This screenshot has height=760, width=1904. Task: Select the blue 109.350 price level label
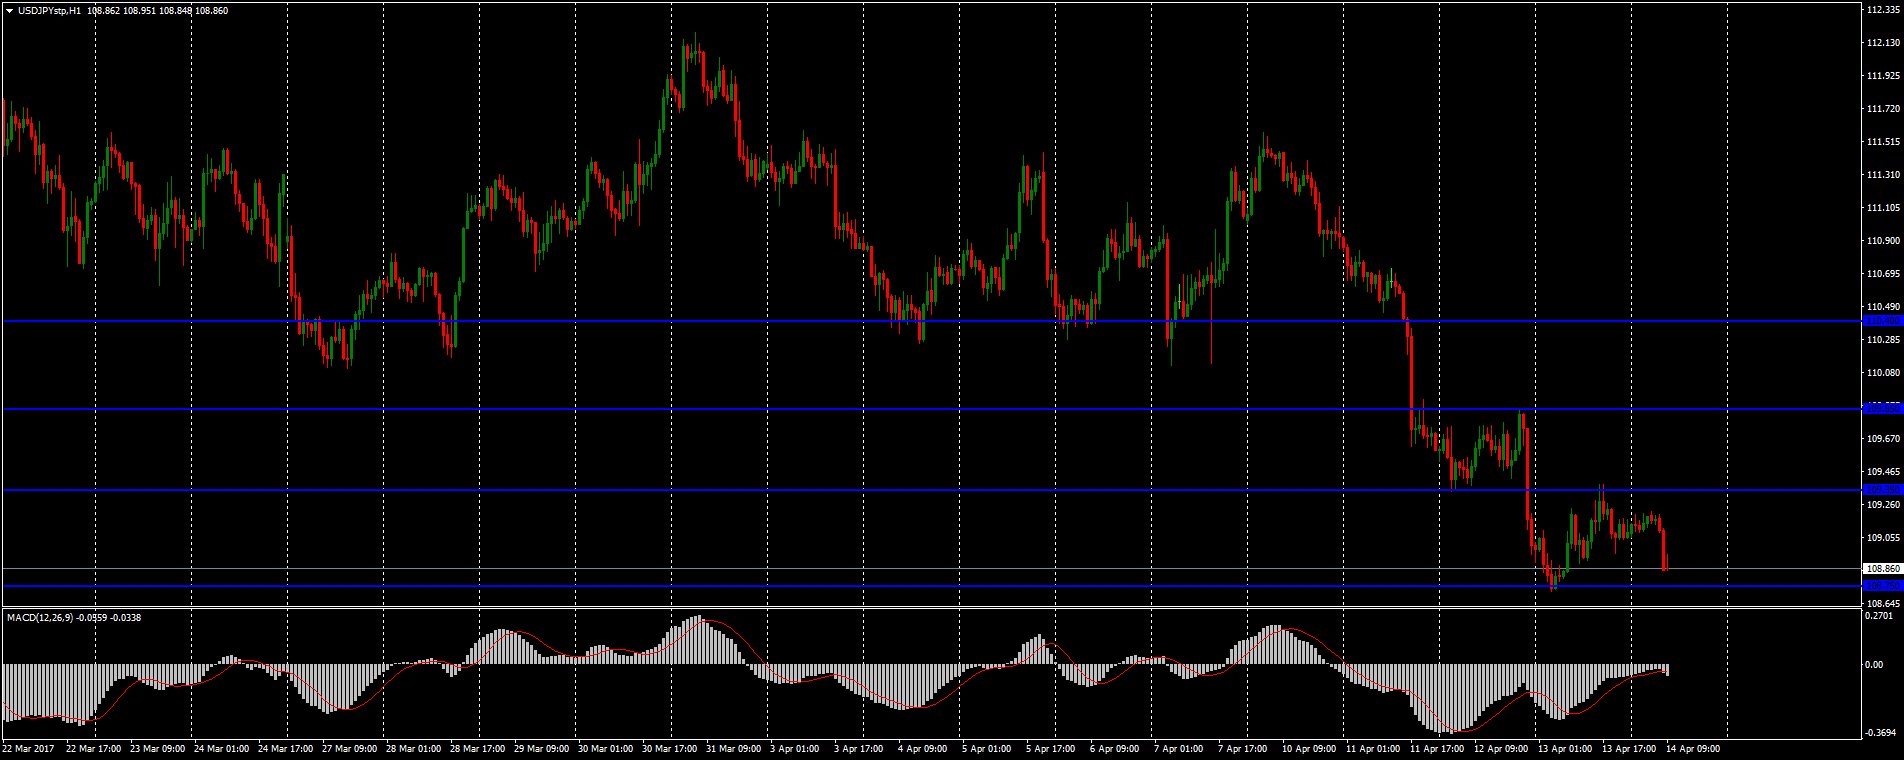pyautogui.click(x=1883, y=490)
